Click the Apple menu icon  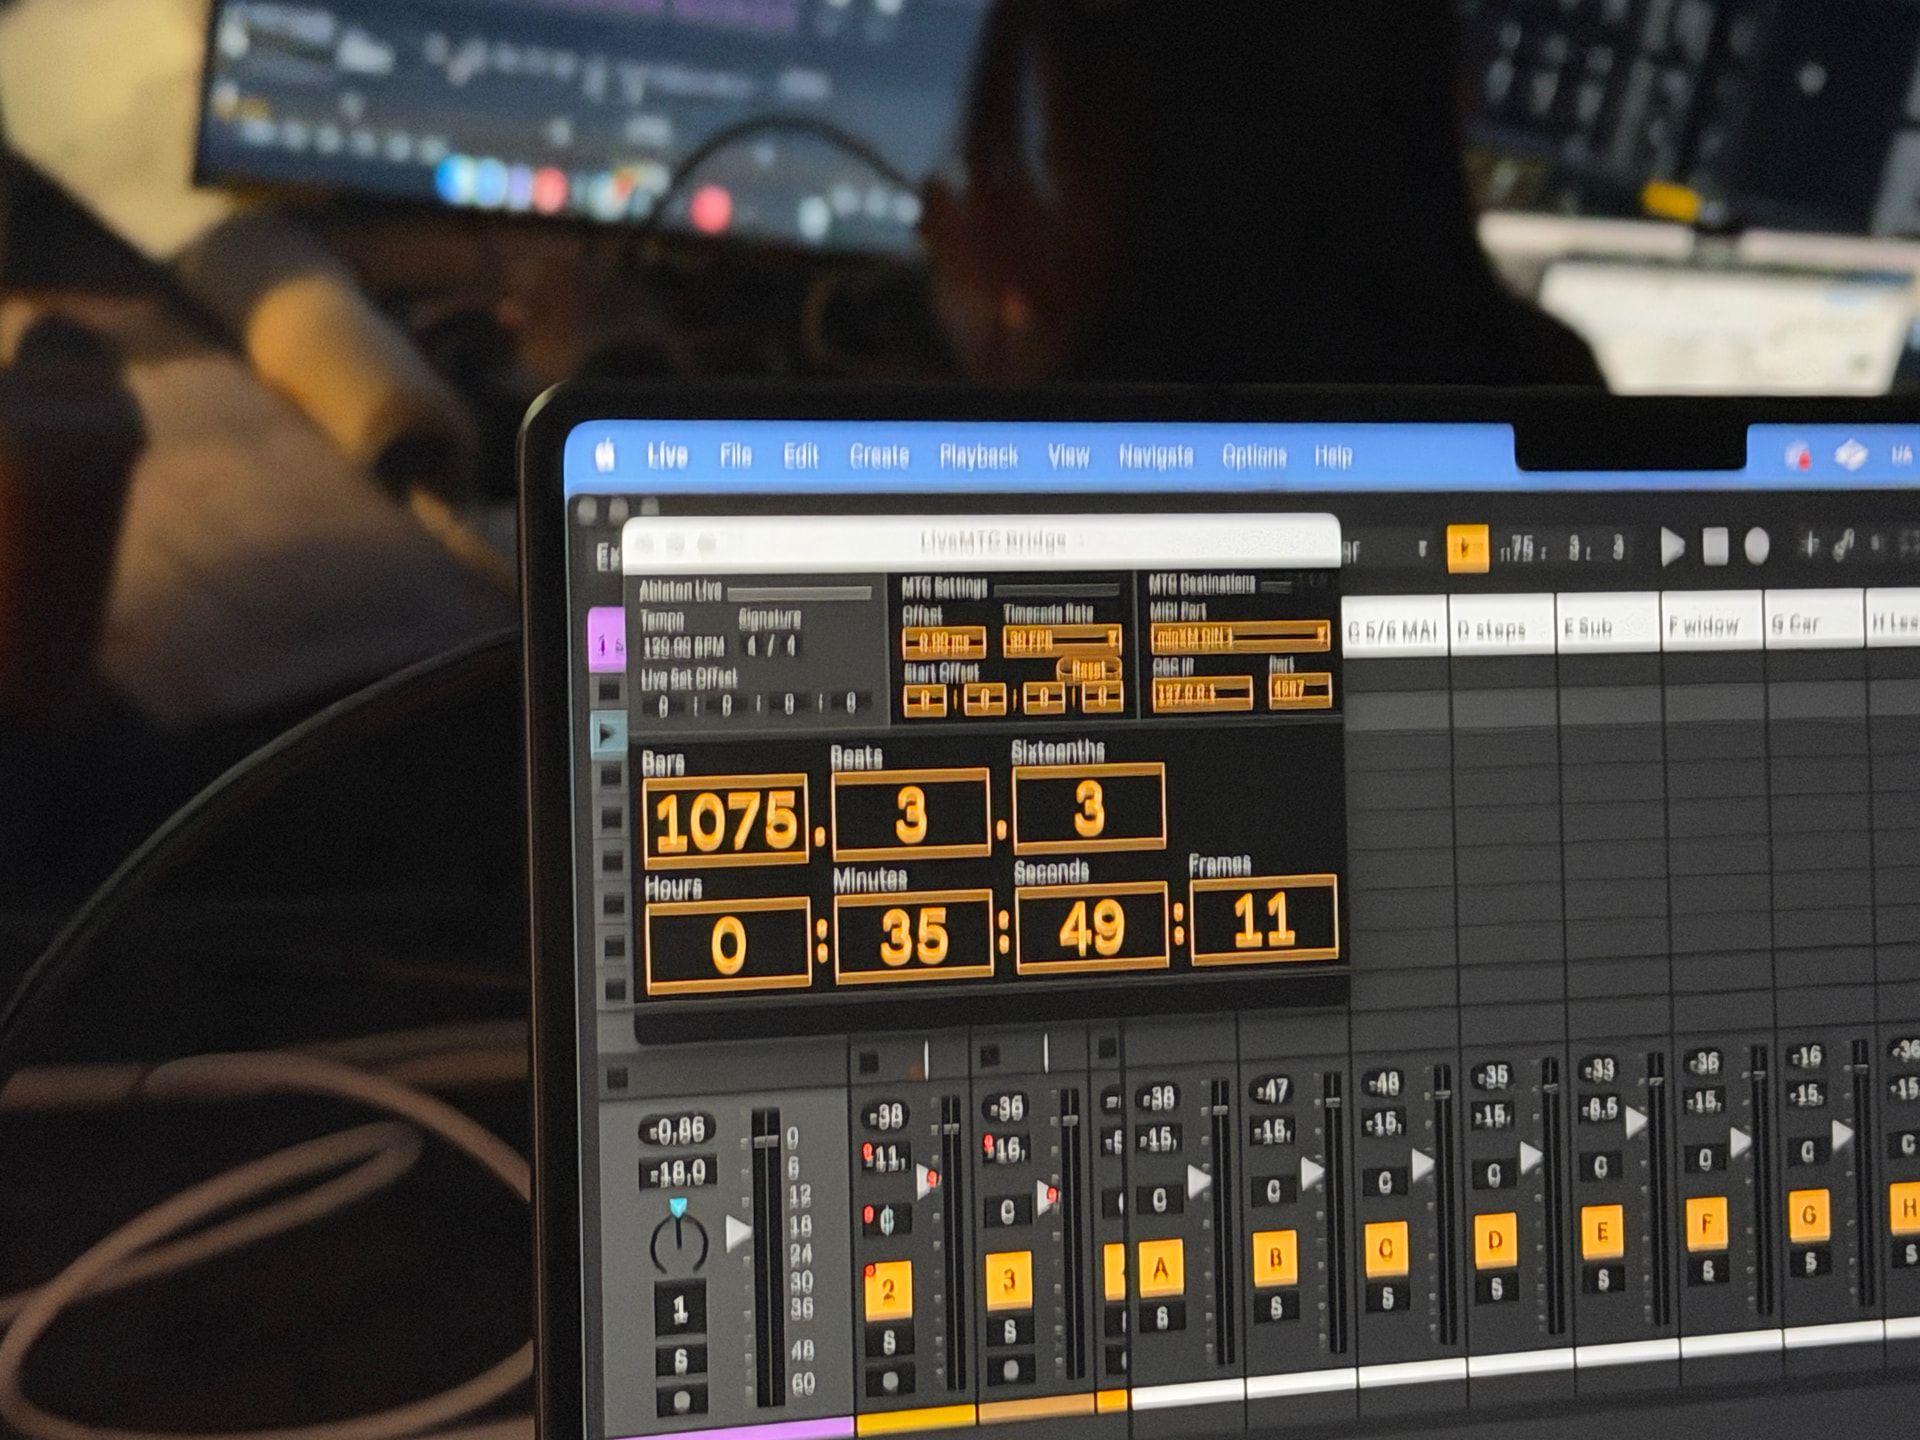pyautogui.click(x=605, y=457)
